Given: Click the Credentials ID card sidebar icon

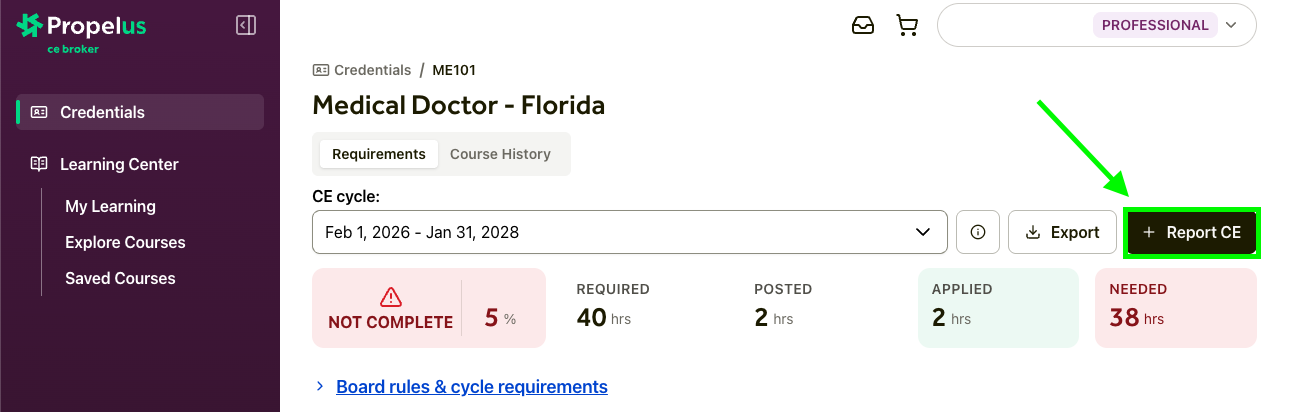Looking at the screenshot, I should coord(39,112).
